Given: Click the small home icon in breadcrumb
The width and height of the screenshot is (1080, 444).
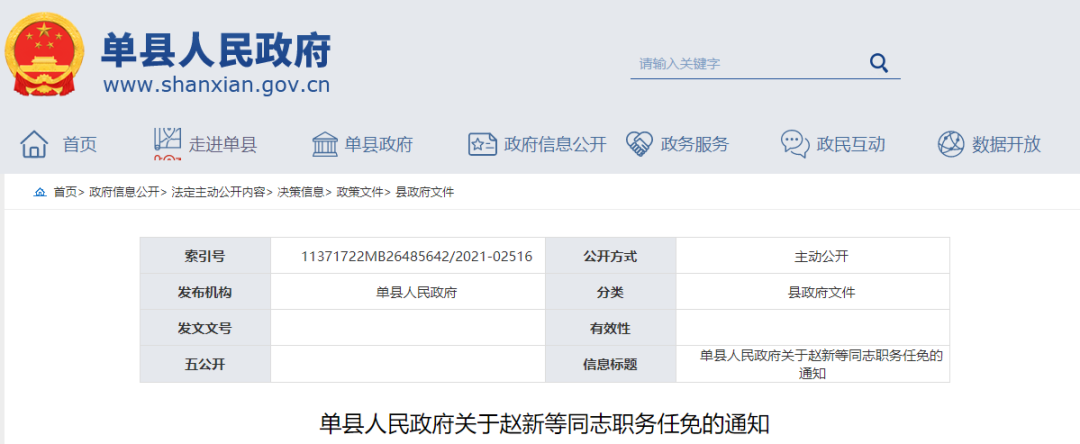Looking at the screenshot, I should point(40,193).
